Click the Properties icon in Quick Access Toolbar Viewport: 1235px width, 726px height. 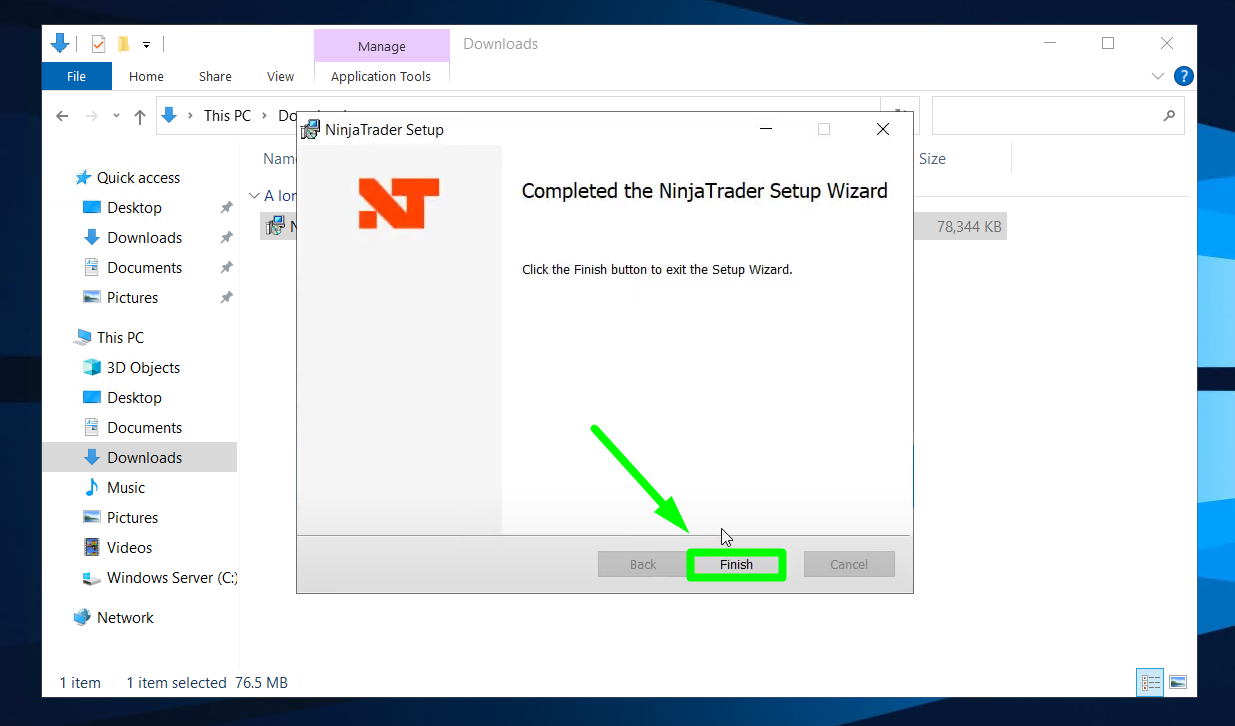point(98,44)
